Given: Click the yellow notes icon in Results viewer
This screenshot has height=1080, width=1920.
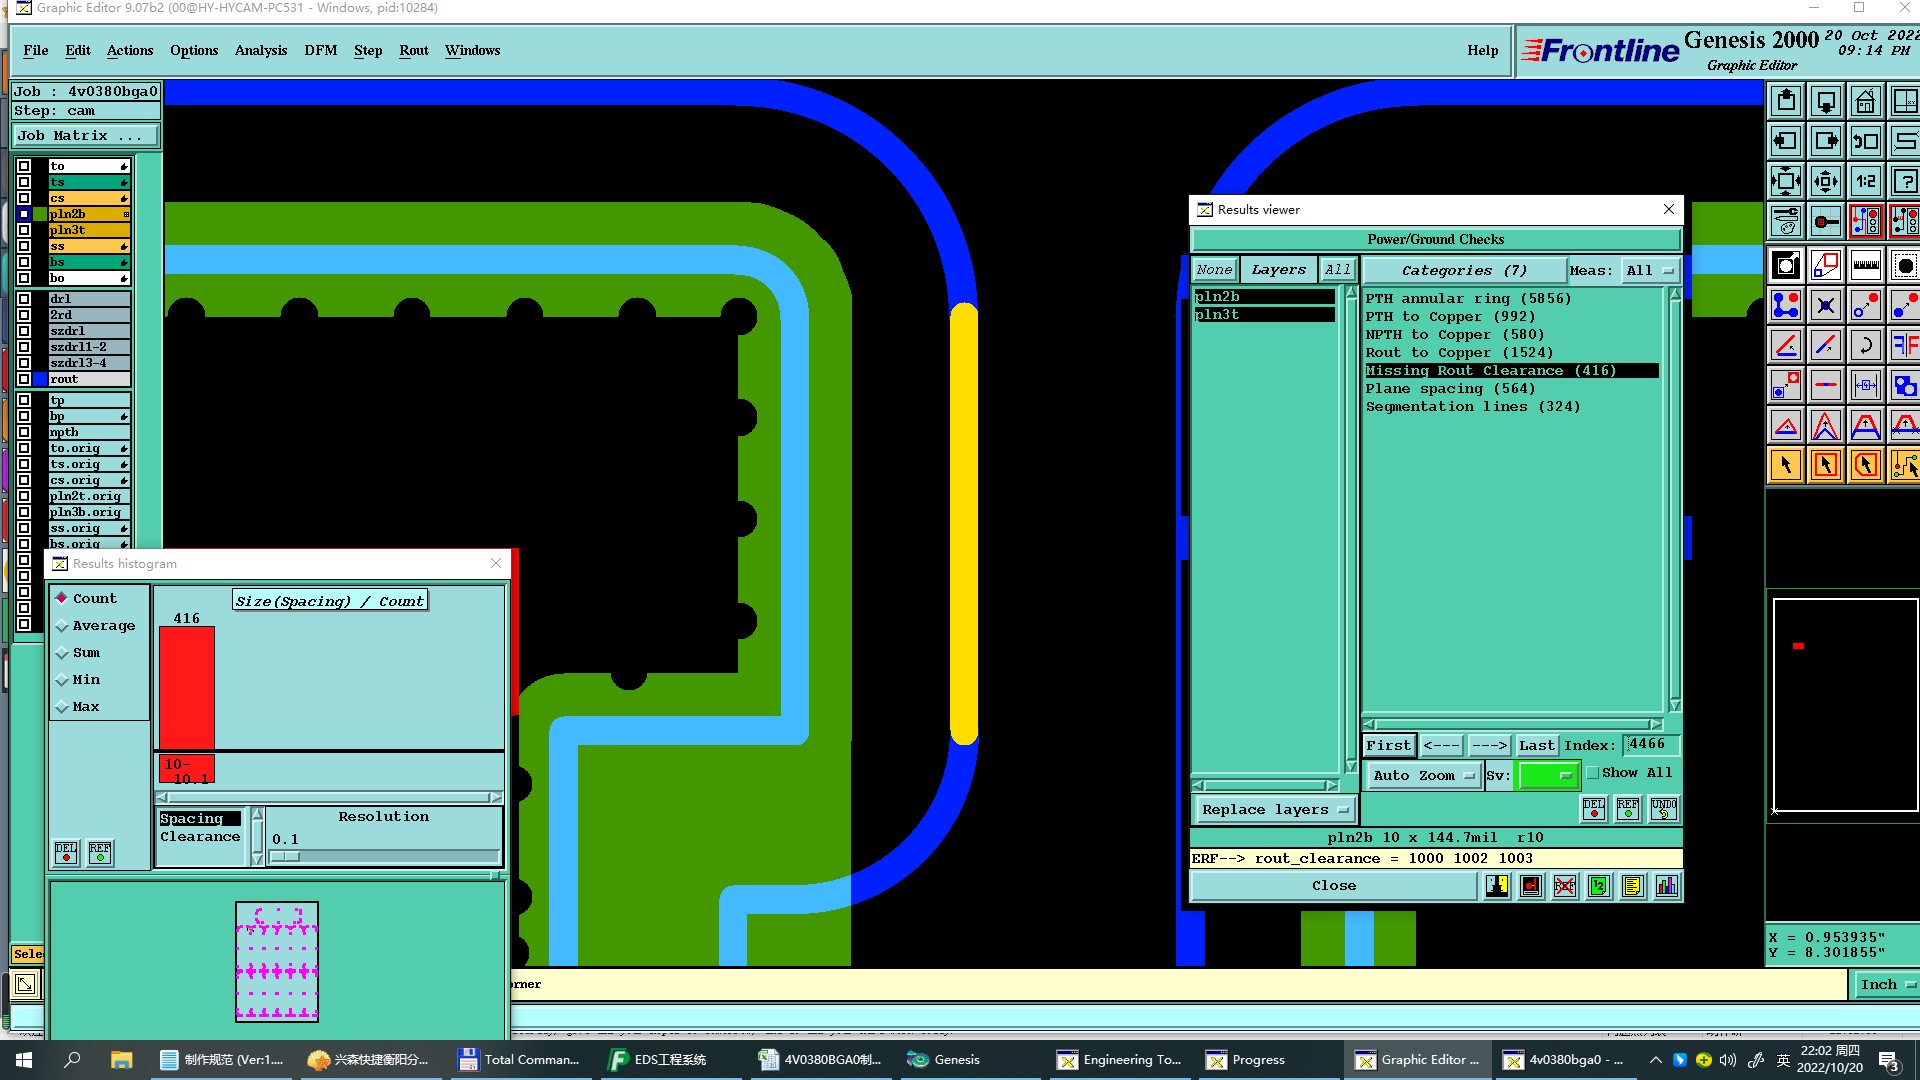Looking at the screenshot, I should [x=1633, y=886].
